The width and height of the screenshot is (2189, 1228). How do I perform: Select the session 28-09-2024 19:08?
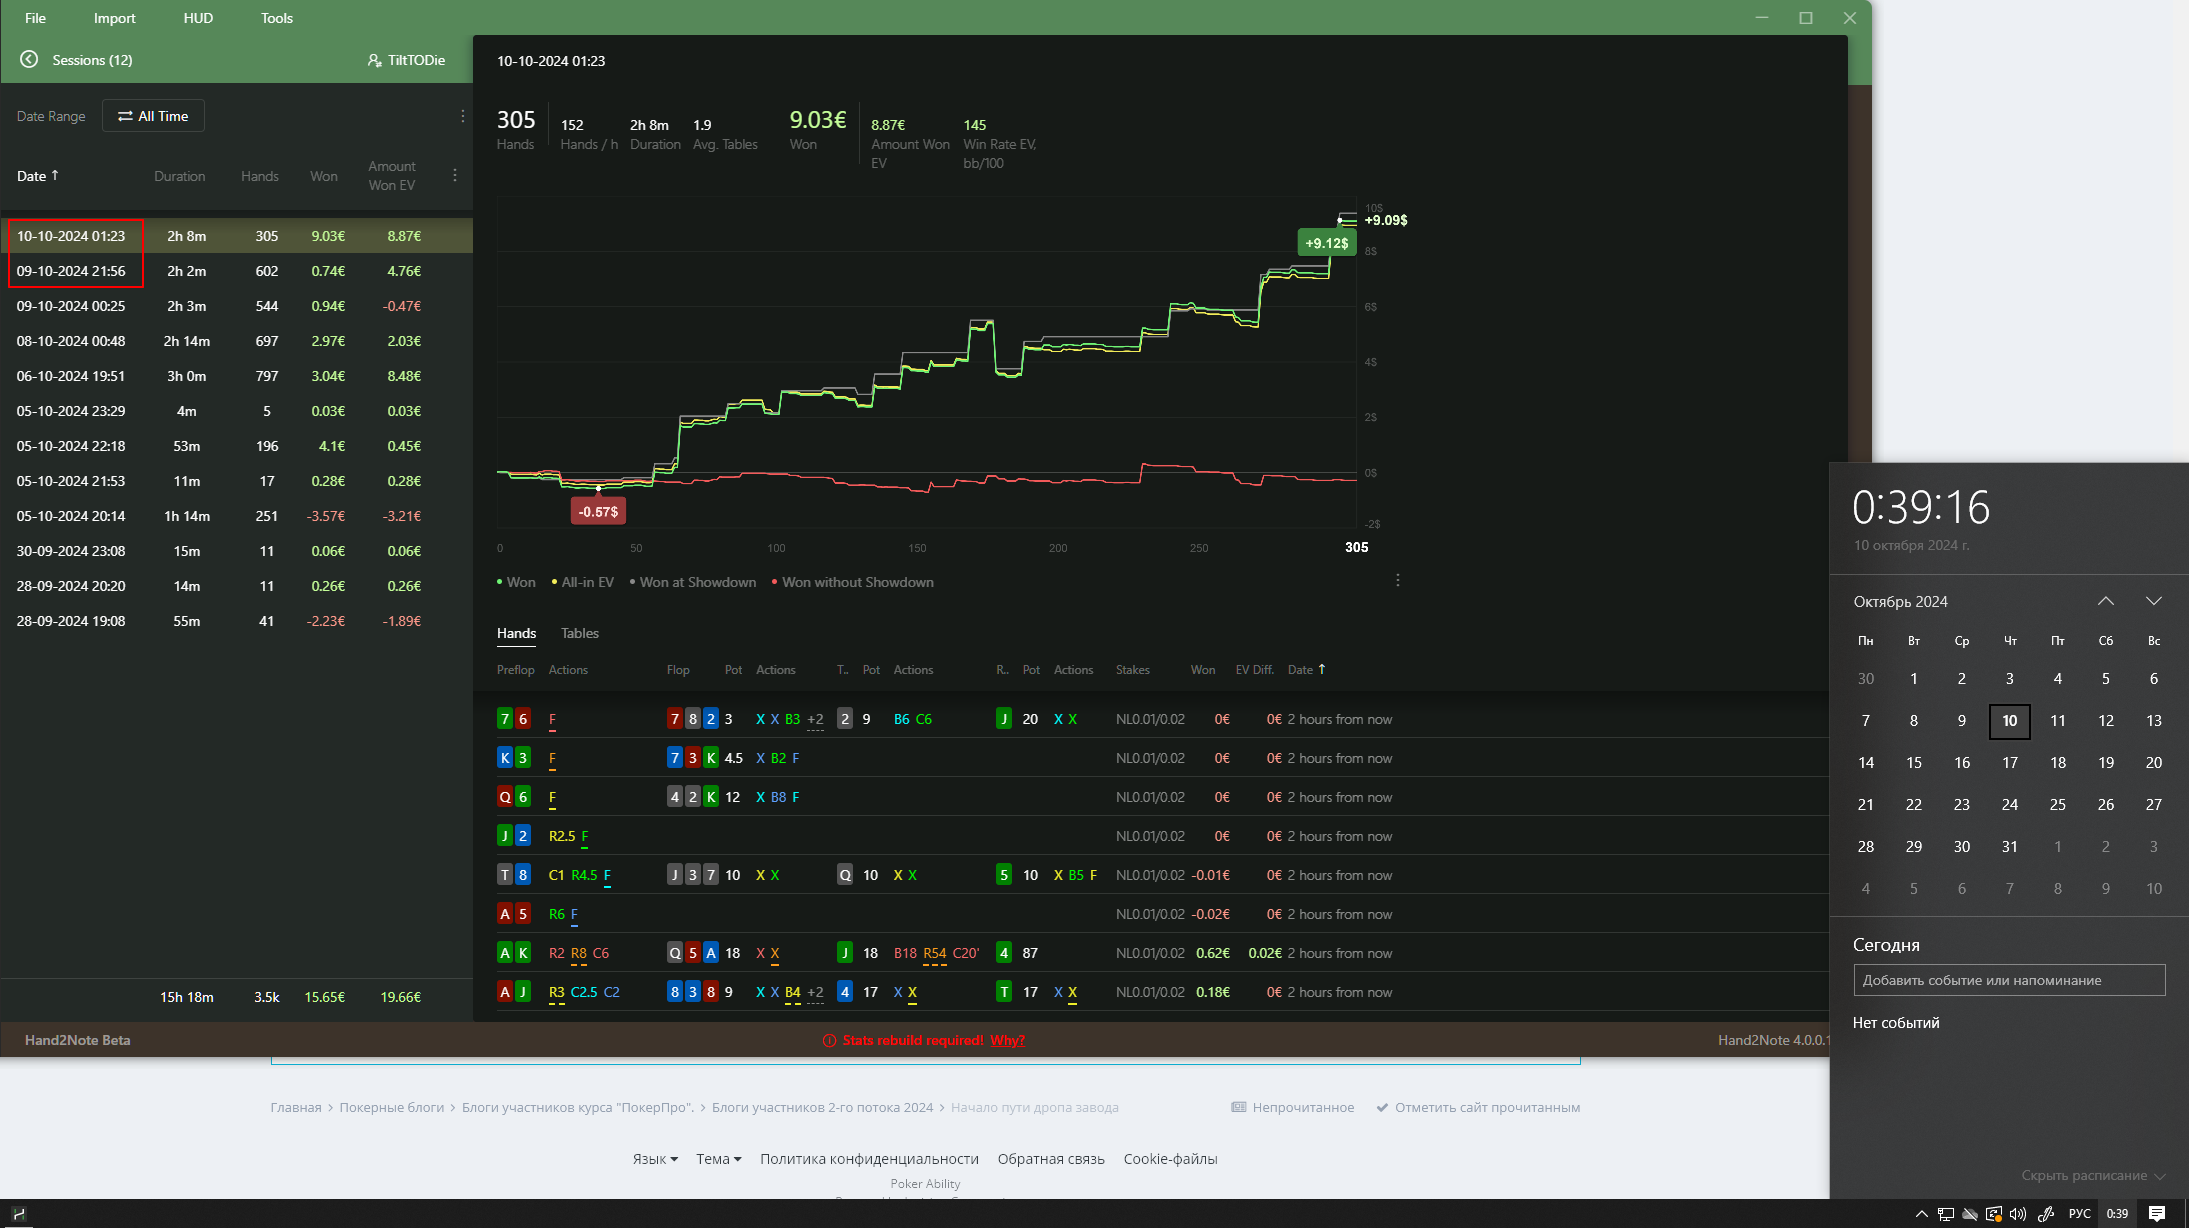[x=237, y=621]
